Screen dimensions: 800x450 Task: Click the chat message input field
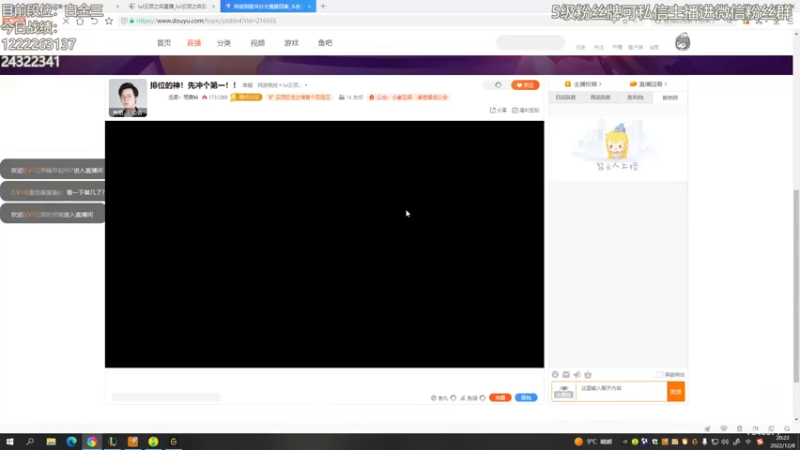point(621,391)
